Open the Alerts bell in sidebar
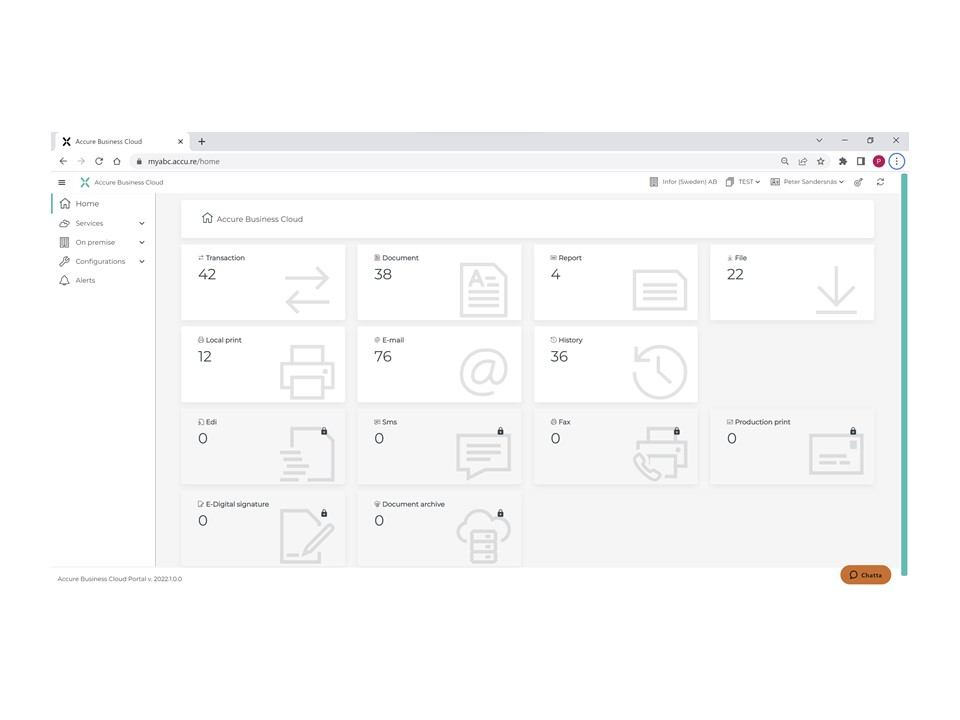960x720 pixels. [x=88, y=280]
